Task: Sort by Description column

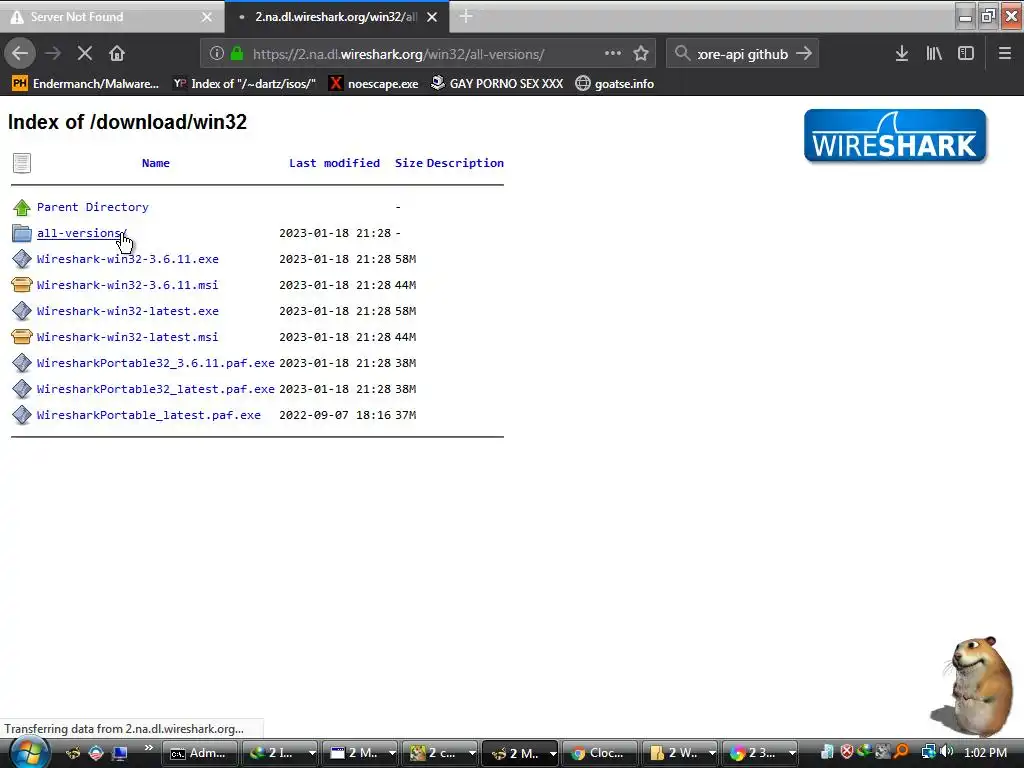Action: coord(465,163)
